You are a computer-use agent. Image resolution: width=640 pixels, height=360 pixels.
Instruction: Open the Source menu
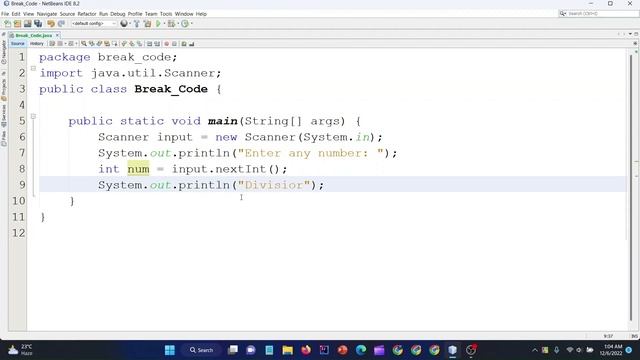(x=67, y=14)
